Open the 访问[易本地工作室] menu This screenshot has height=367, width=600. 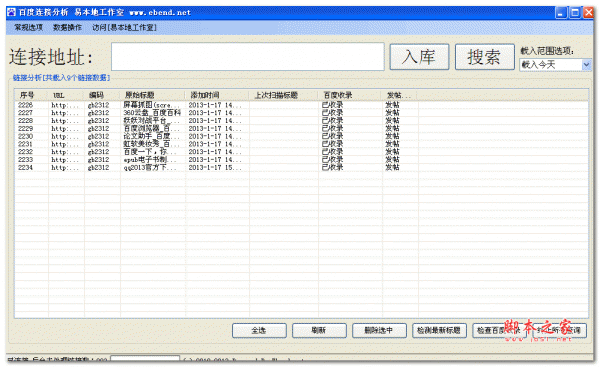[x=124, y=28]
